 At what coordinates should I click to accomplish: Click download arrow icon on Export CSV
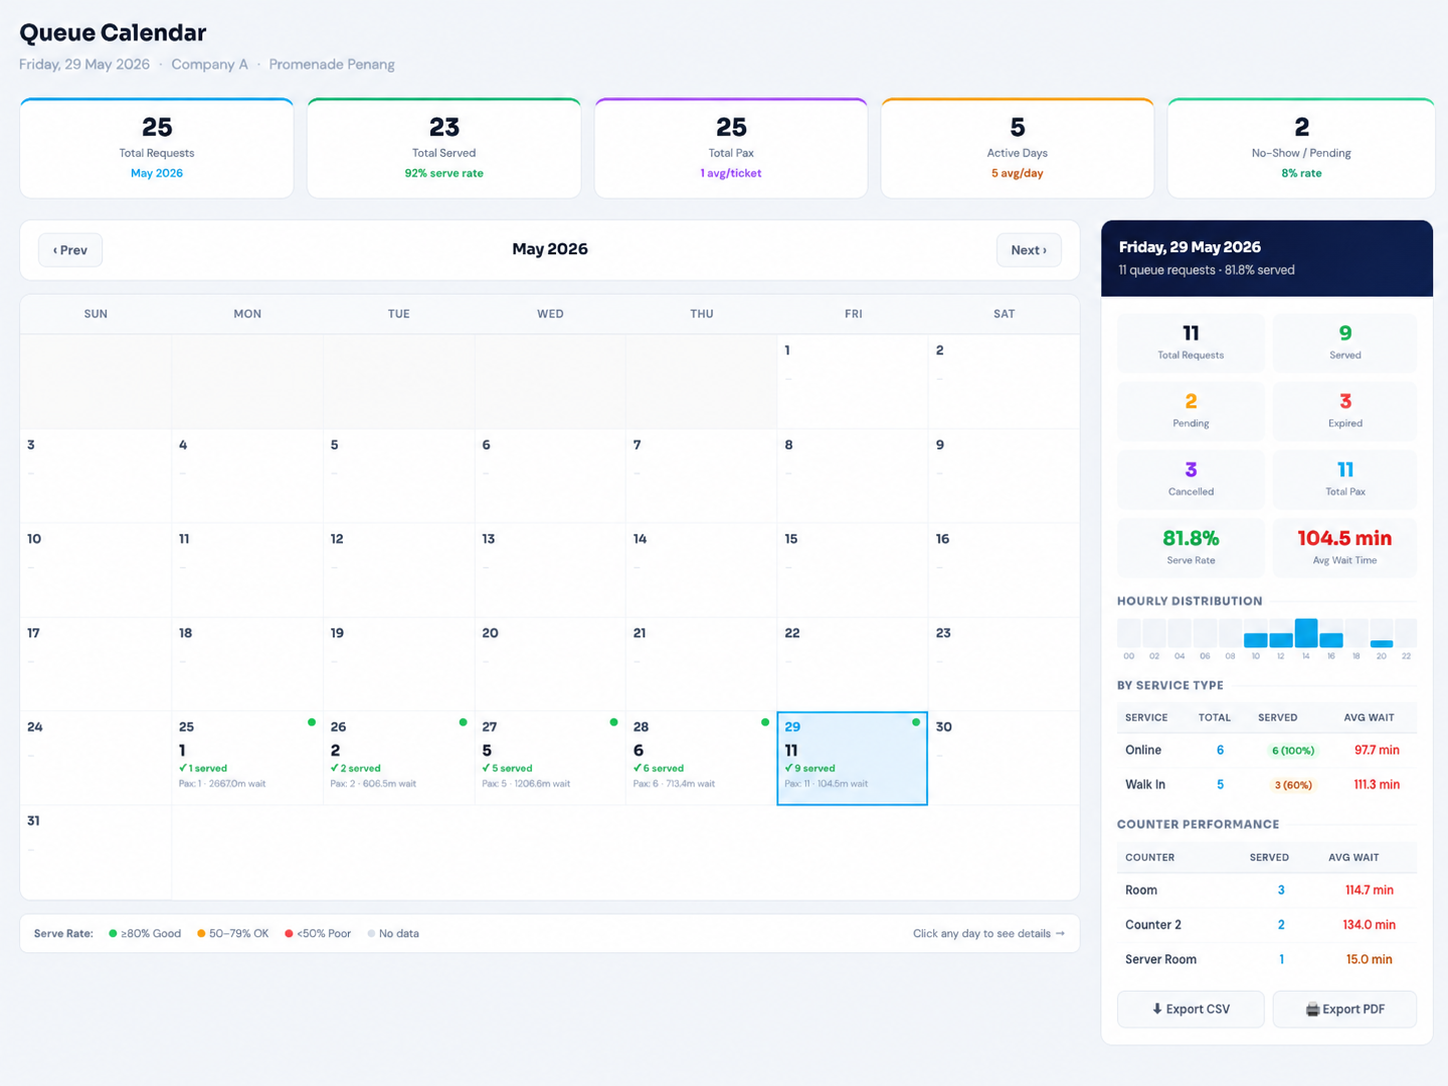(1157, 1009)
